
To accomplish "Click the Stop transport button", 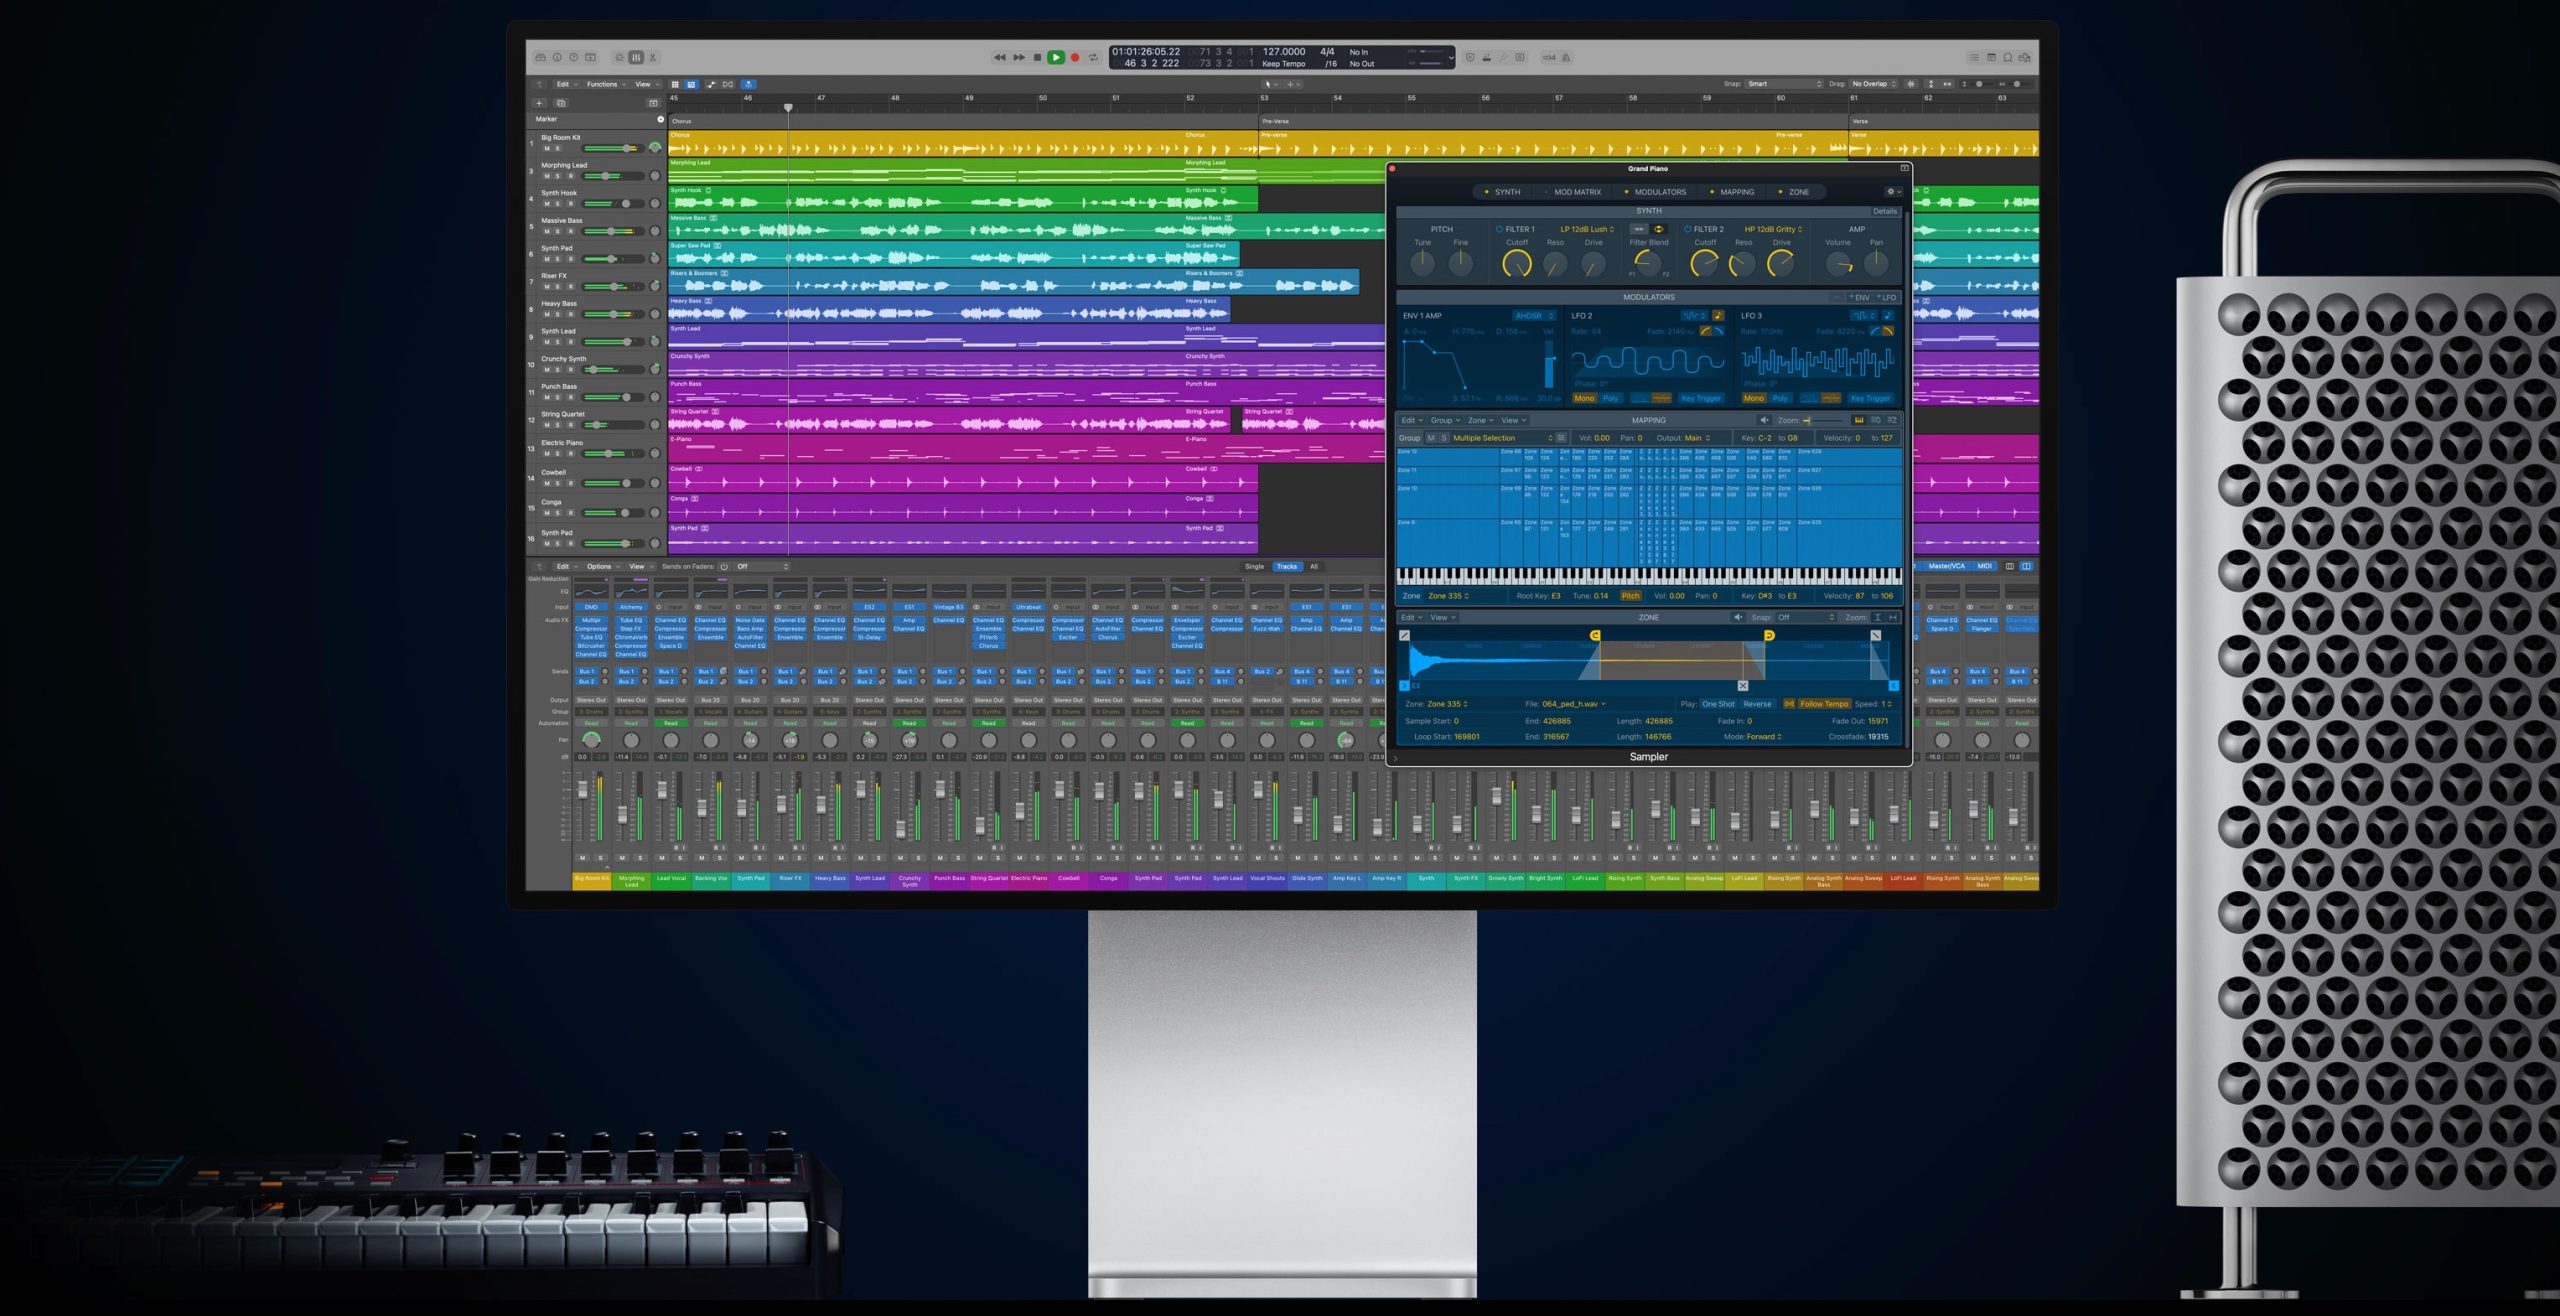I will coord(1037,57).
